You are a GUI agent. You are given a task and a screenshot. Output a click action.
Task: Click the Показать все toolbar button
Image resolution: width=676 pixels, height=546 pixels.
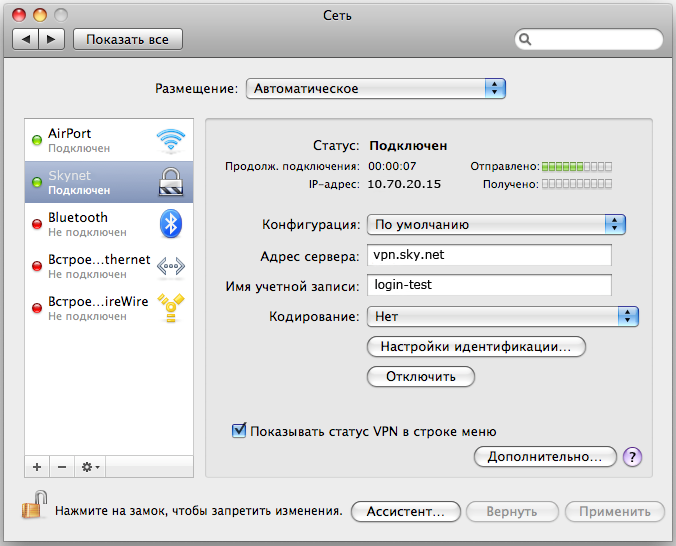[128, 39]
